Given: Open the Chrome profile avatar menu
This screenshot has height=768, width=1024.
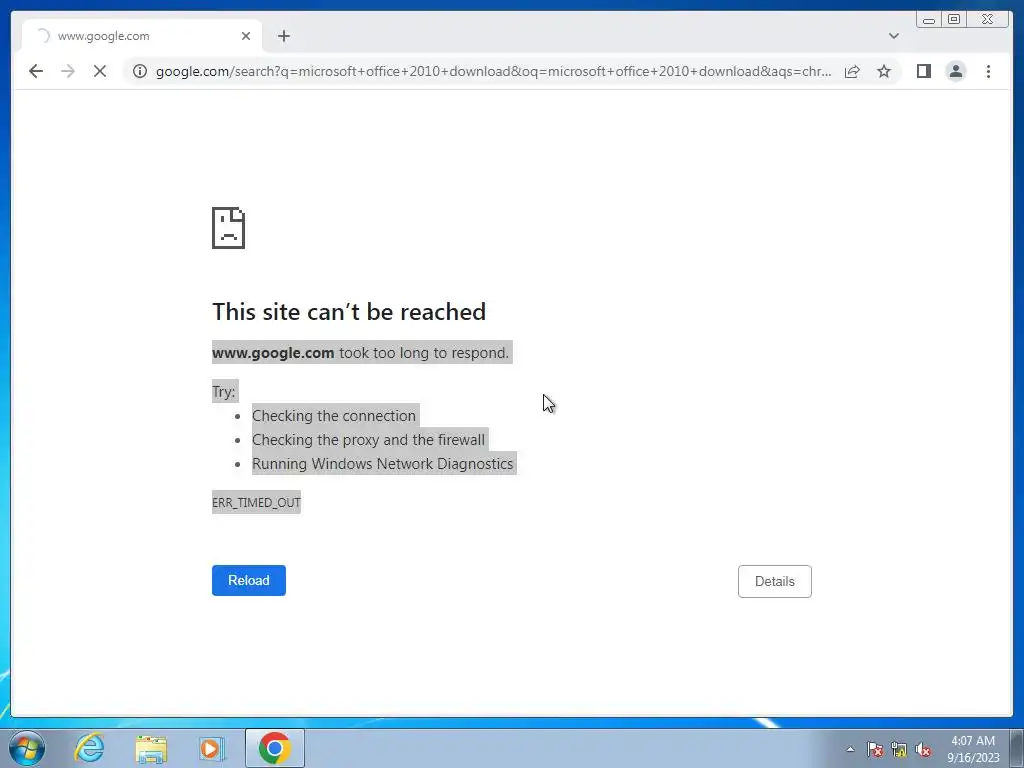Looking at the screenshot, I should click(x=955, y=71).
